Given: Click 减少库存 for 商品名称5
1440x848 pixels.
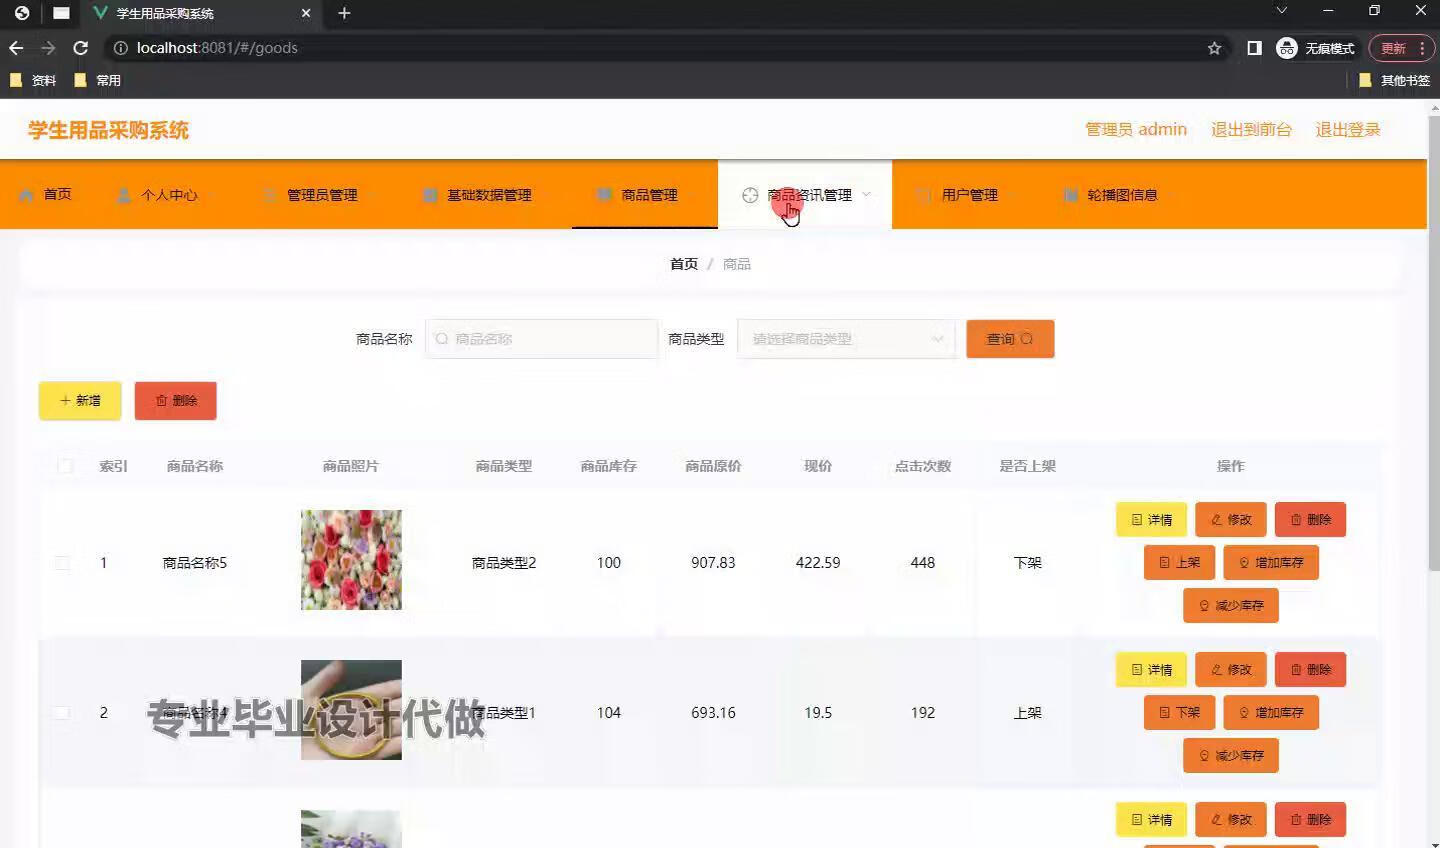Looking at the screenshot, I should click(1231, 606).
